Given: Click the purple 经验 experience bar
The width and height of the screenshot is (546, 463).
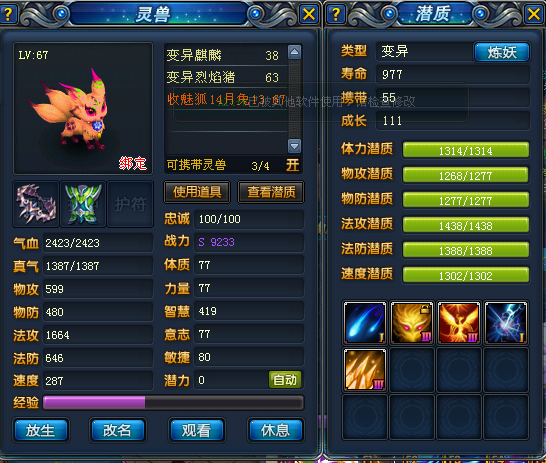Looking at the screenshot, I should [x=173, y=402].
